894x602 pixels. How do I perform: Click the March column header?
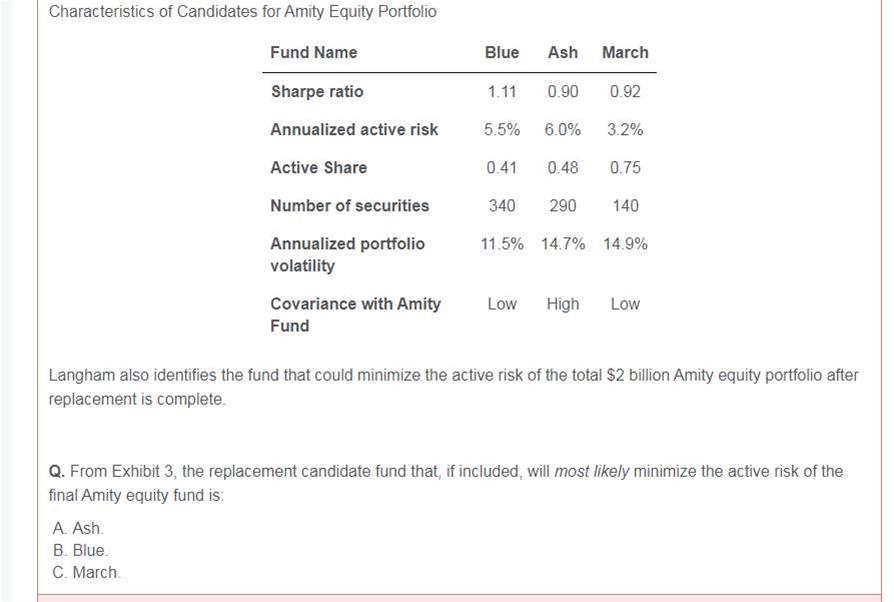point(625,52)
